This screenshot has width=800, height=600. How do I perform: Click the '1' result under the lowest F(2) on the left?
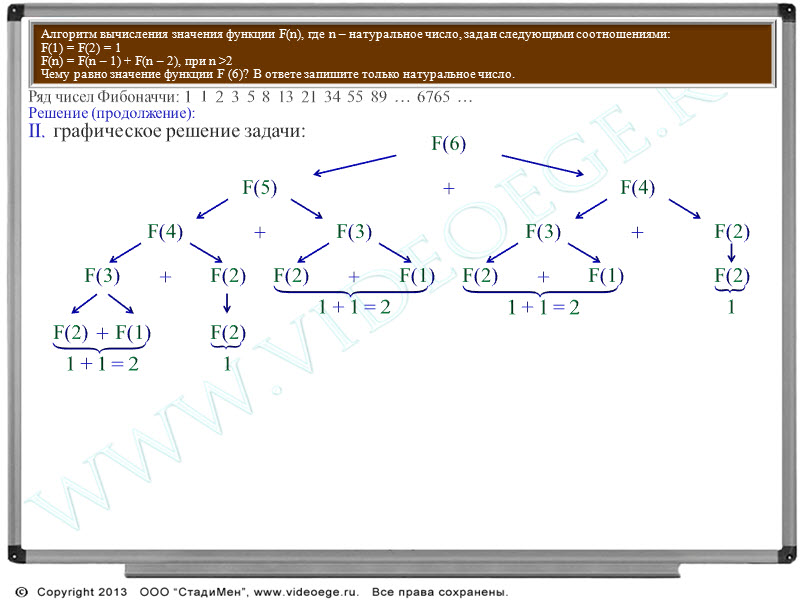(x=227, y=364)
